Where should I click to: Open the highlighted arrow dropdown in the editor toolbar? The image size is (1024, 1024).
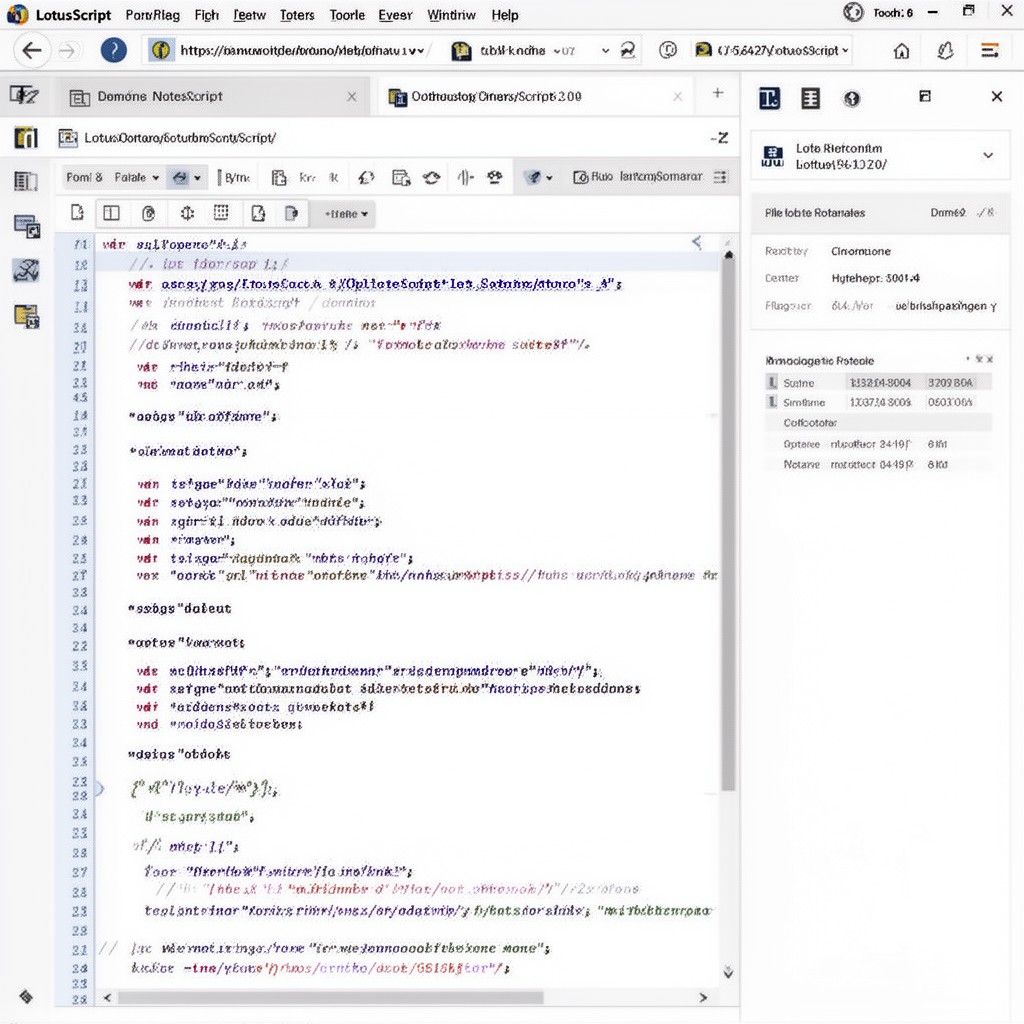coord(185,177)
